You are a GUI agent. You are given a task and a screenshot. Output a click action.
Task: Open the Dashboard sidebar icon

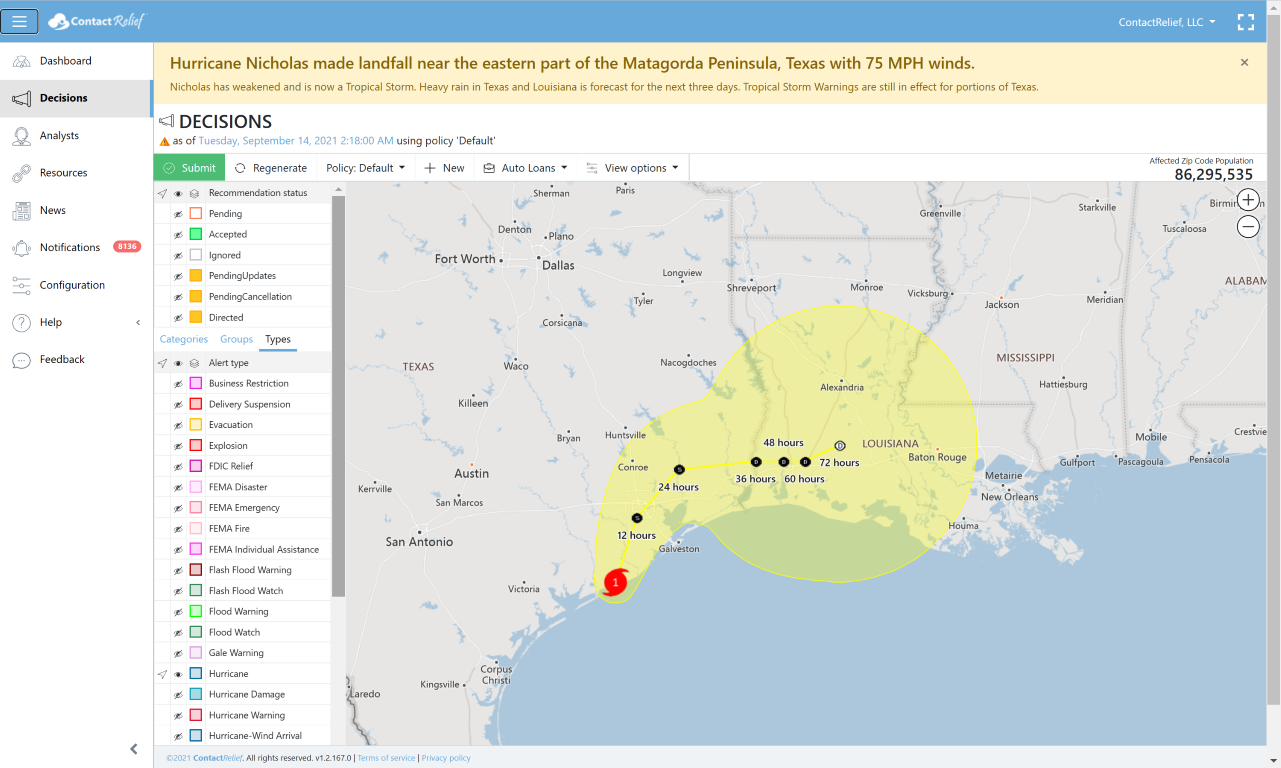tap(21, 61)
